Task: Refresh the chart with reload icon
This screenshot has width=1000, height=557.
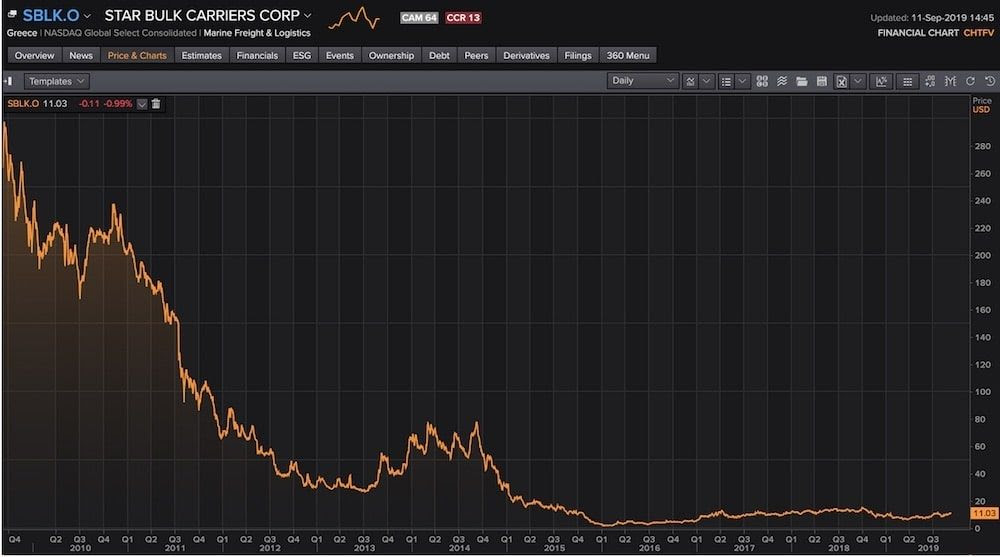Action: pos(970,81)
